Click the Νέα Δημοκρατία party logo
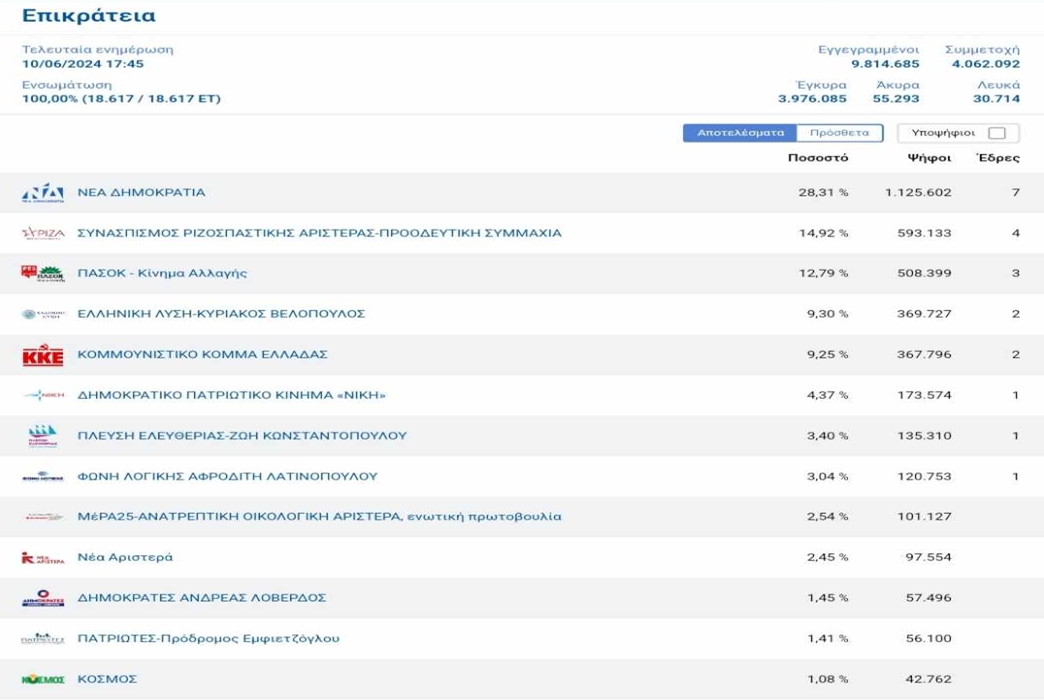Image resolution: width=1044 pixels, height=700 pixels. 43,193
